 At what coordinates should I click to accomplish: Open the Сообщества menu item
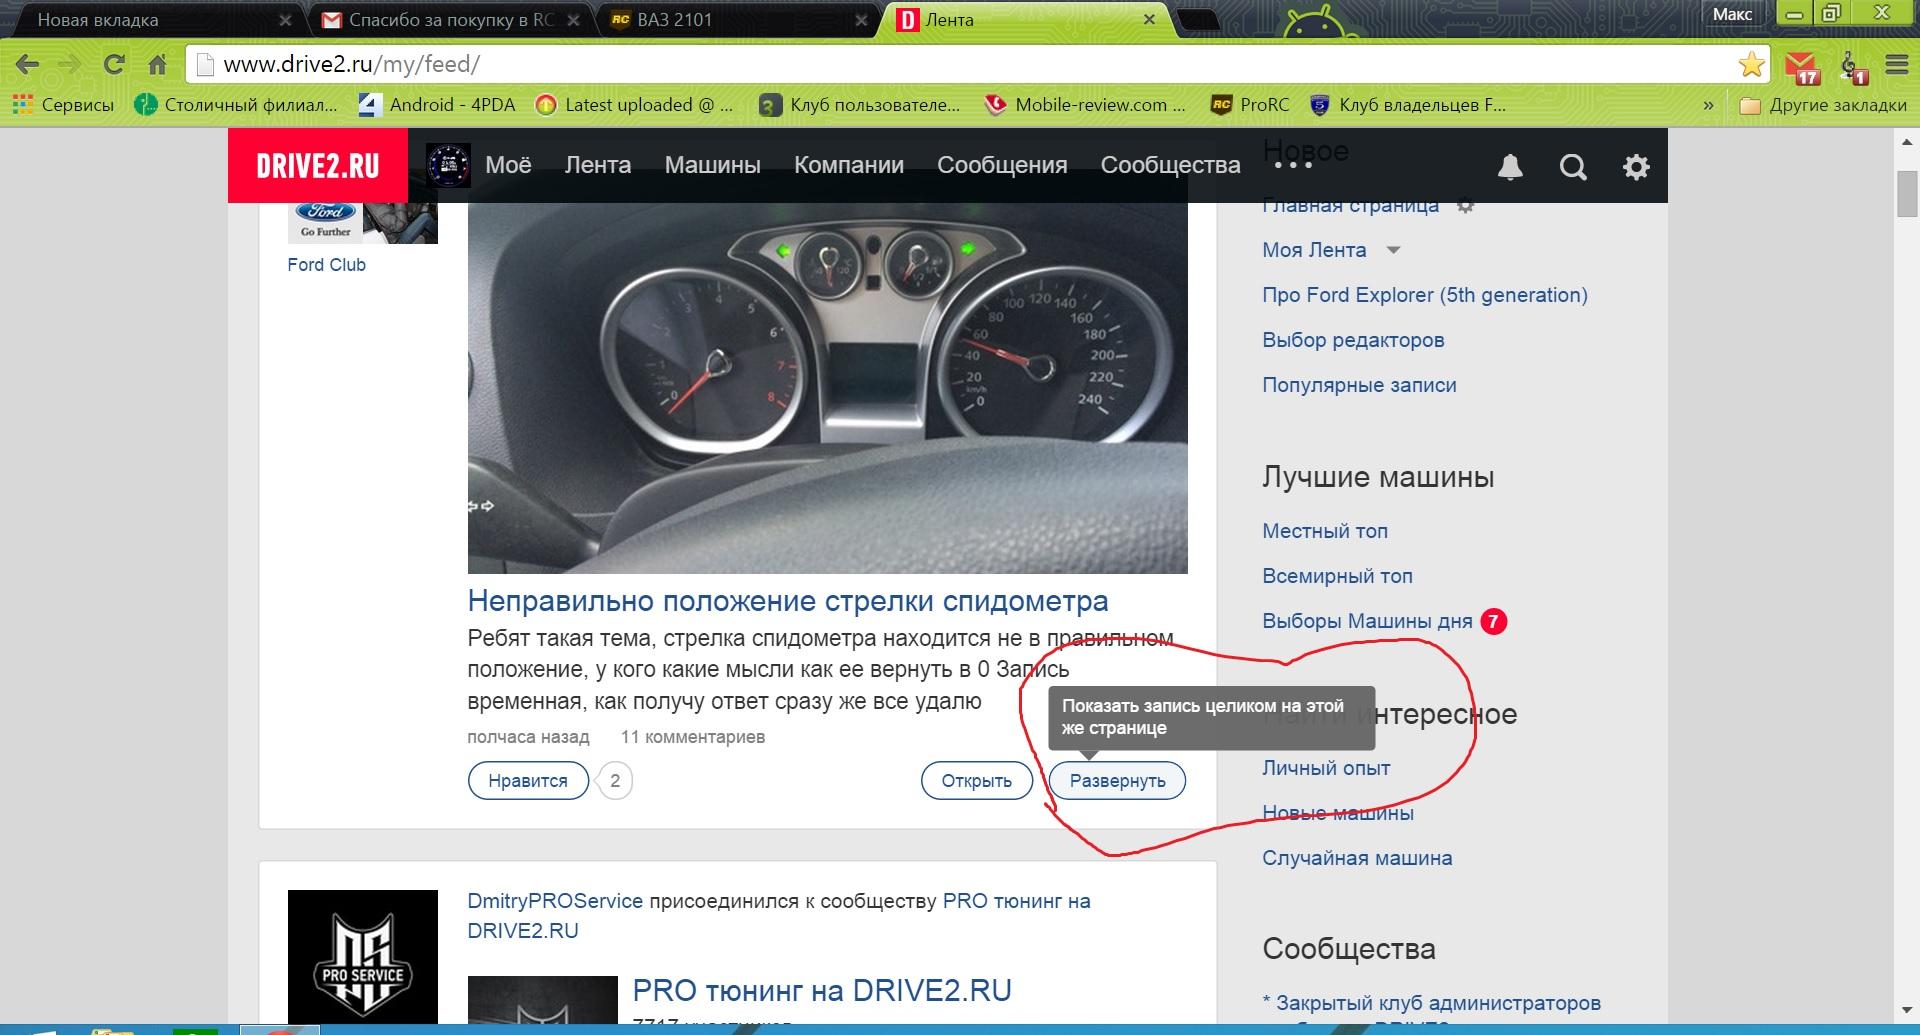click(1171, 165)
